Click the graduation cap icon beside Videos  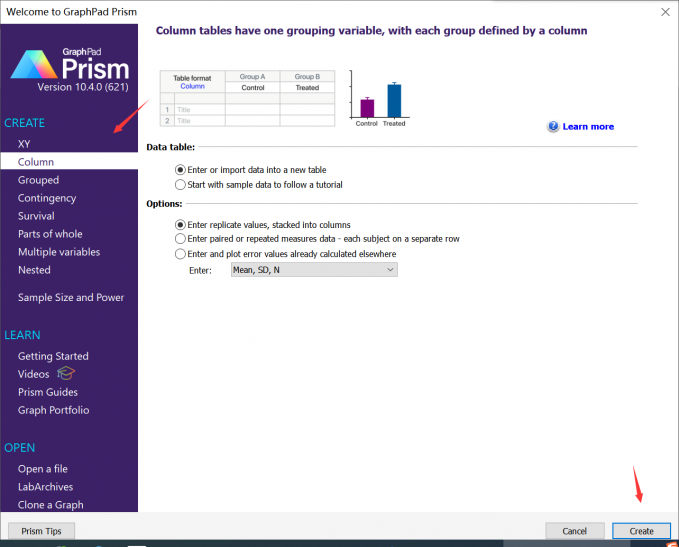[66, 373]
